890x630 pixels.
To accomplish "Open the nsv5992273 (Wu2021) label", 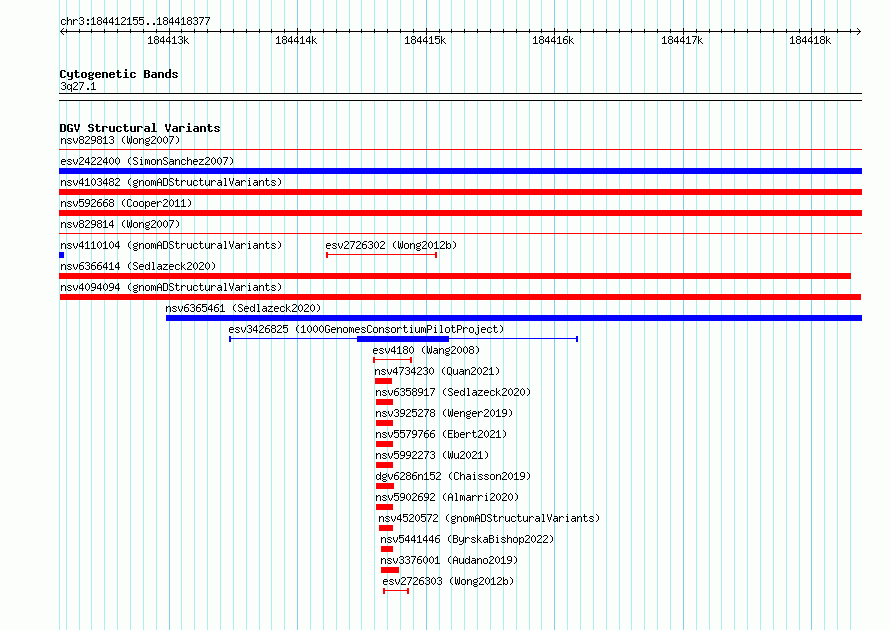I will [432, 455].
